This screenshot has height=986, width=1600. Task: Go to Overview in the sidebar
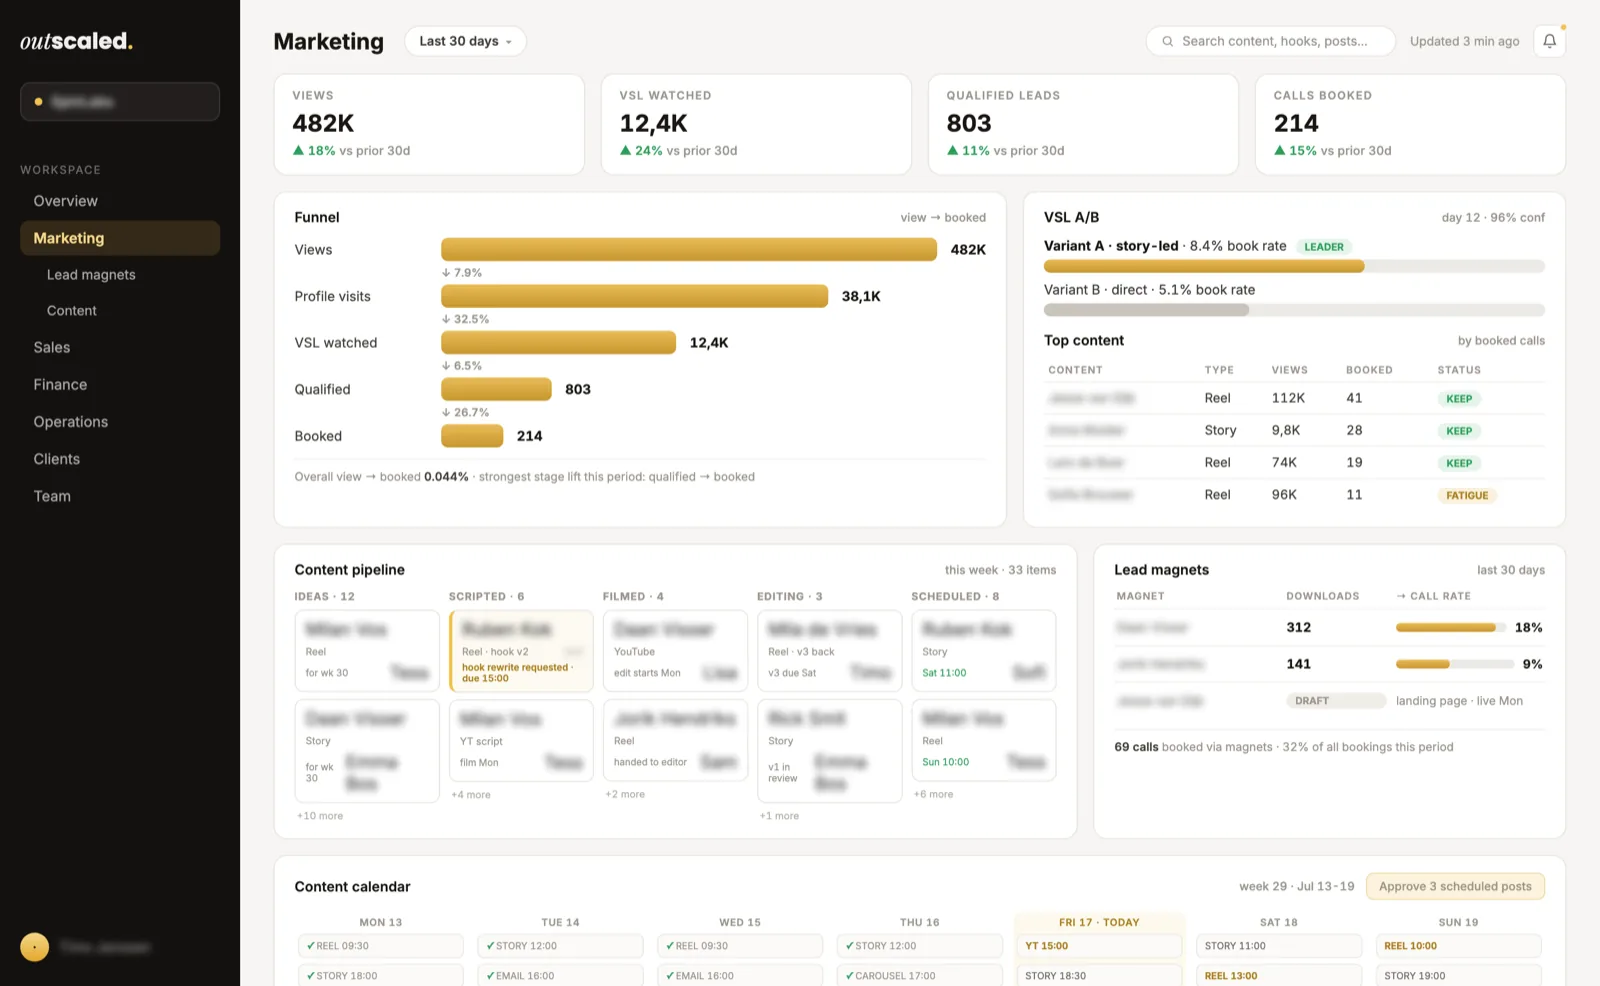[120, 201]
